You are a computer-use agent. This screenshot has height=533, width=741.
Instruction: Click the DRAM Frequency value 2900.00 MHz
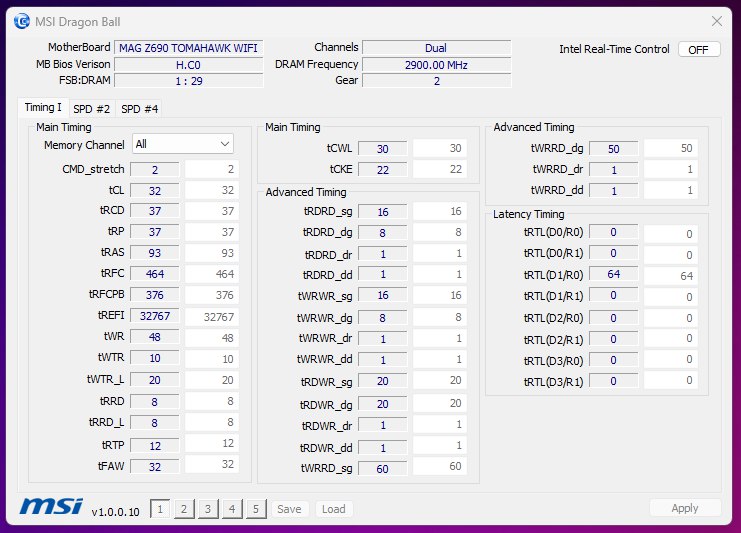(437, 65)
